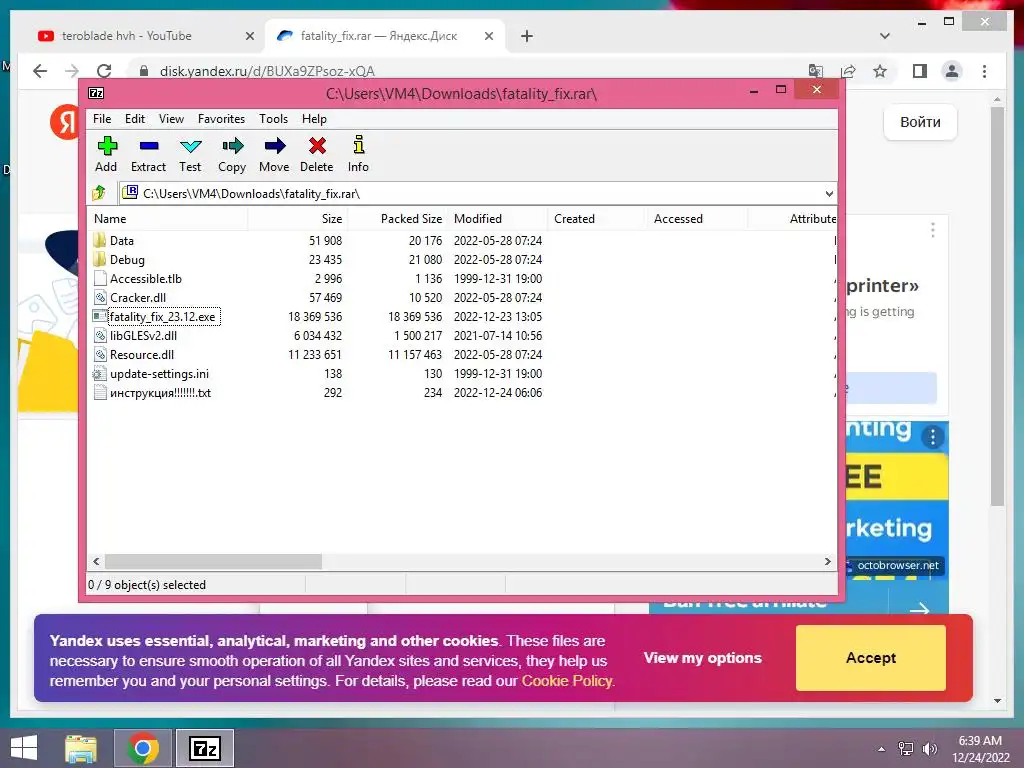Viewport: 1024px width, 768px height.
Task: Sort by Packed Size column header
Action: [x=397, y=219]
